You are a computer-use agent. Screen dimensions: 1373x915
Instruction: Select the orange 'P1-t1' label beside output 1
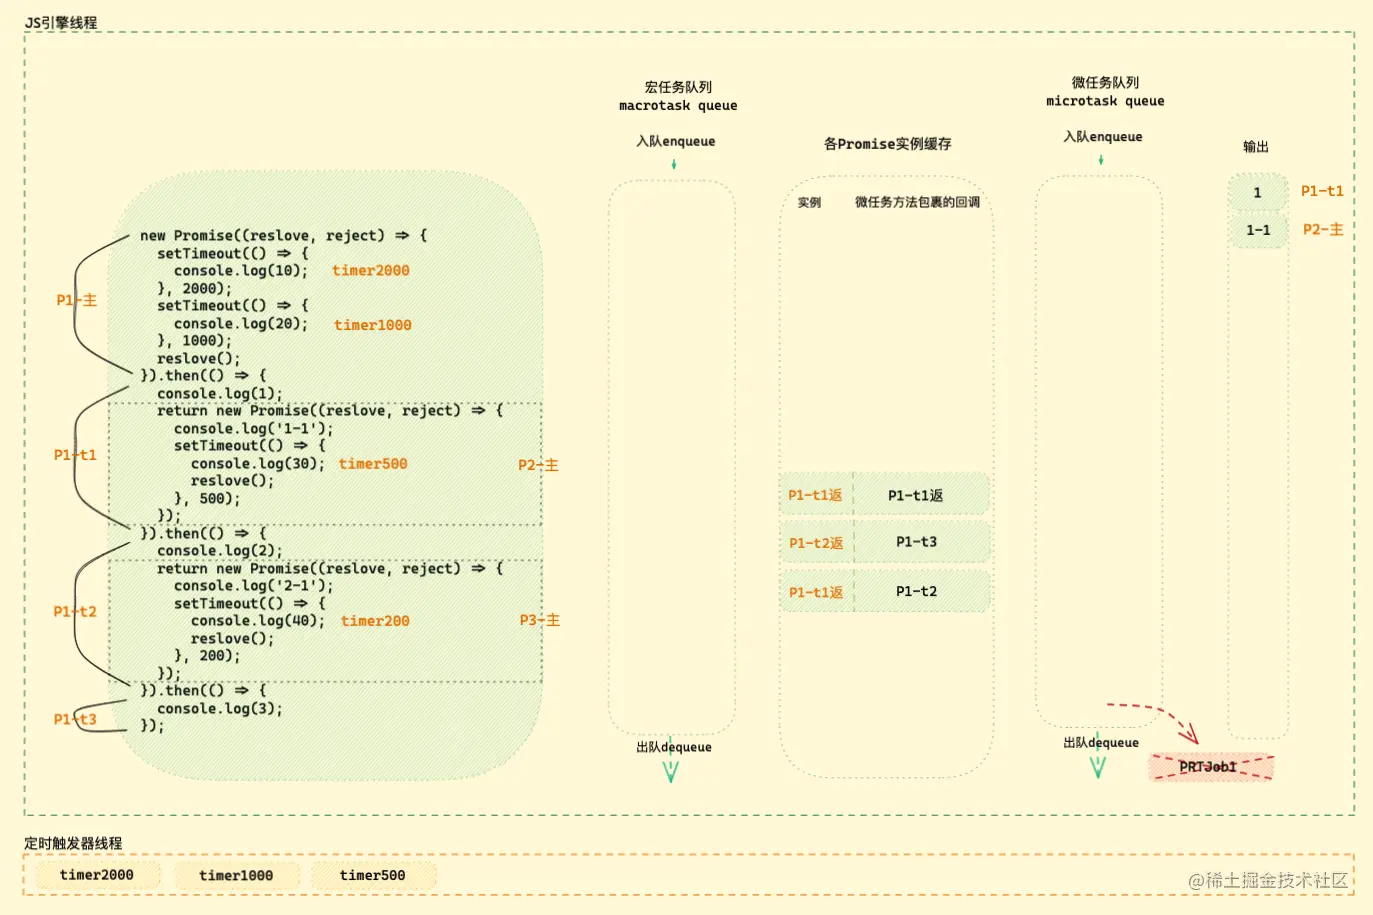(x=1322, y=191)
